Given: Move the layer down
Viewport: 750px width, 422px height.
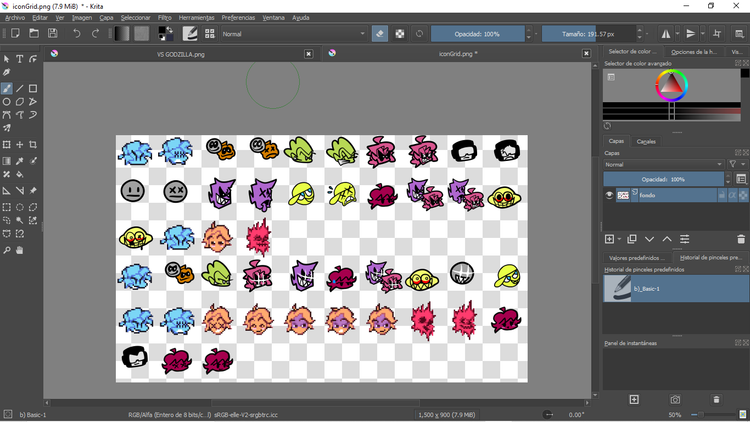Looking at the screenshot, I should pyautogui.click(x=649, y=239).
